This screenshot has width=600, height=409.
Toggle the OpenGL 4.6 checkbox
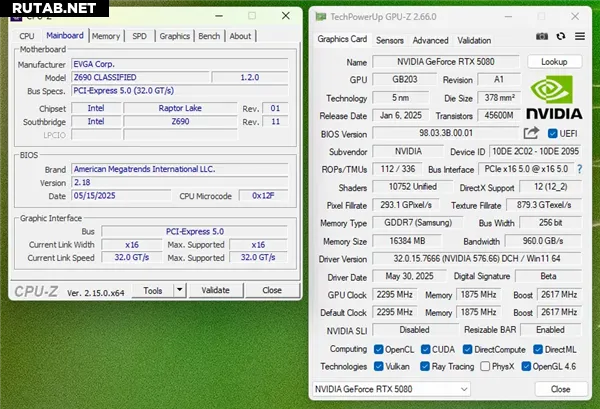[526, 366]
